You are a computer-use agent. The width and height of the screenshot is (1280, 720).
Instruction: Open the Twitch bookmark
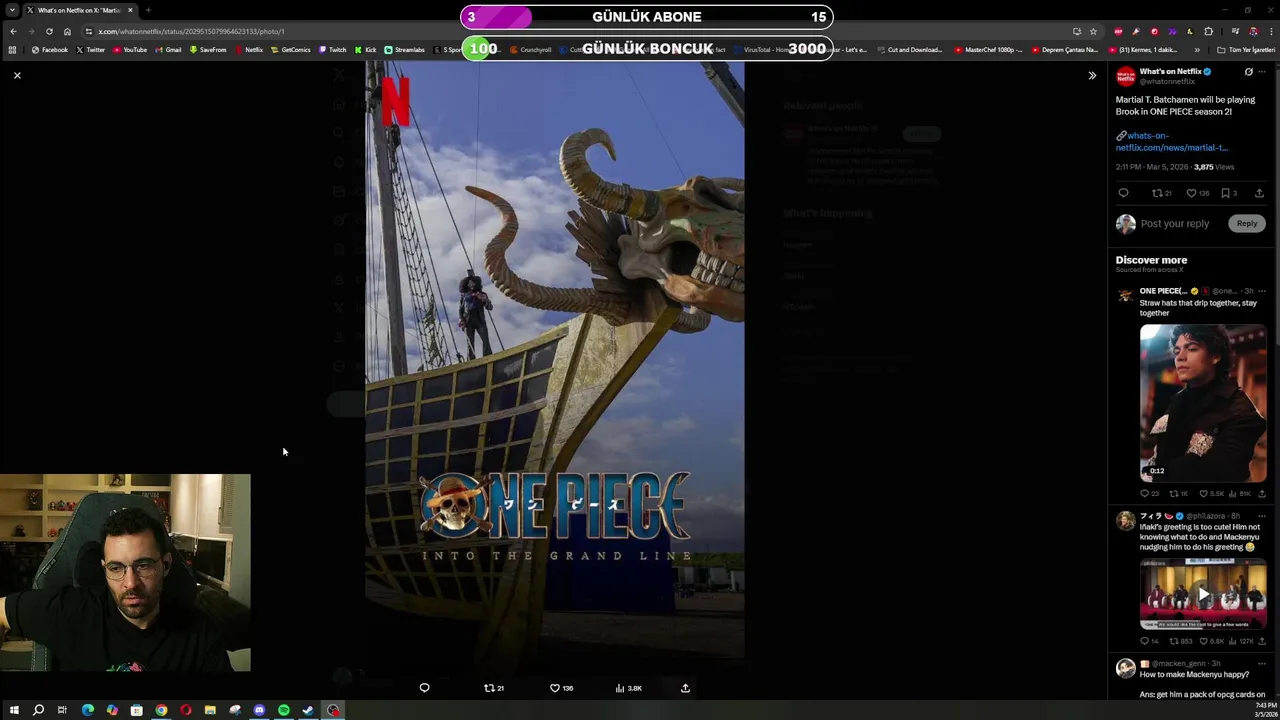pyautogui.click(x=332, y=50)
